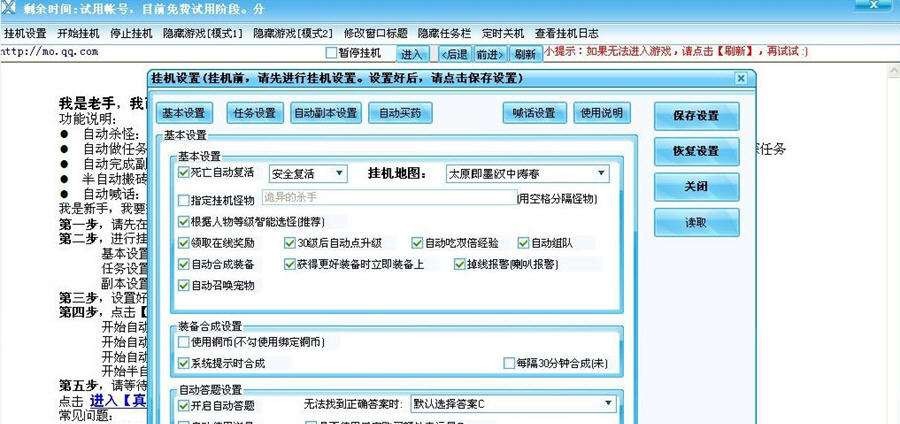Screen dimensions: 900x424
Task: Open 开始挂机 in the menu bar
Action: 78,33
